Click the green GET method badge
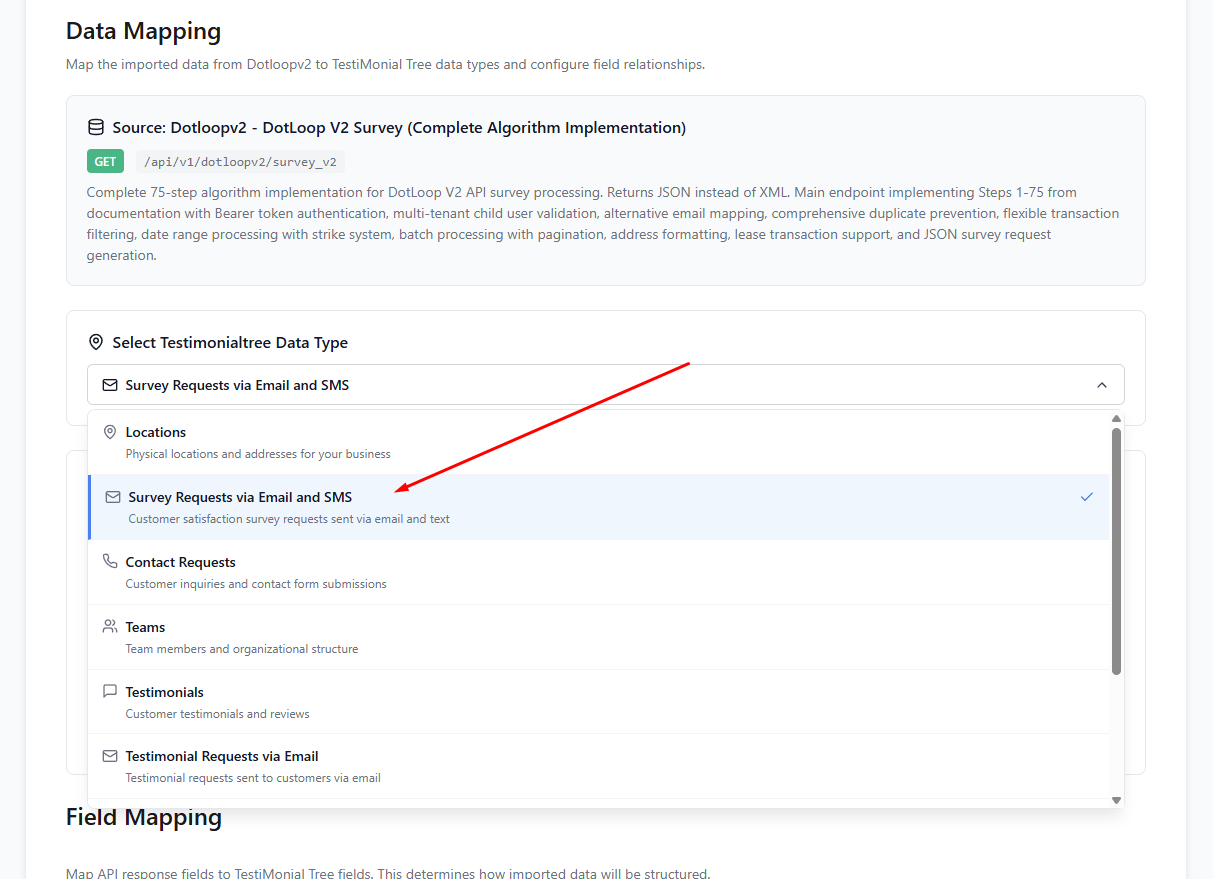 click(x=106, y=161)
